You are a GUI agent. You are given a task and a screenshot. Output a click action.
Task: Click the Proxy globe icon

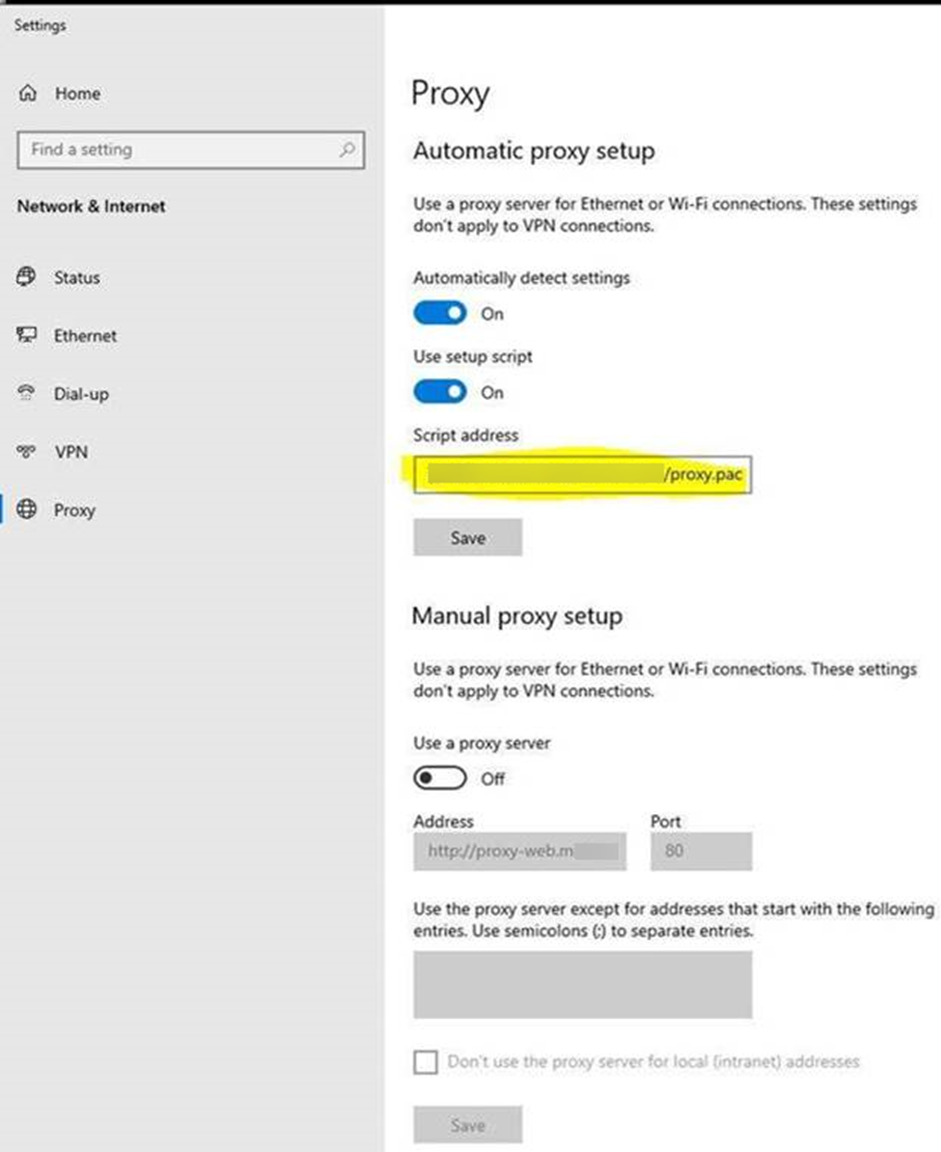click(x=27, y=510)
